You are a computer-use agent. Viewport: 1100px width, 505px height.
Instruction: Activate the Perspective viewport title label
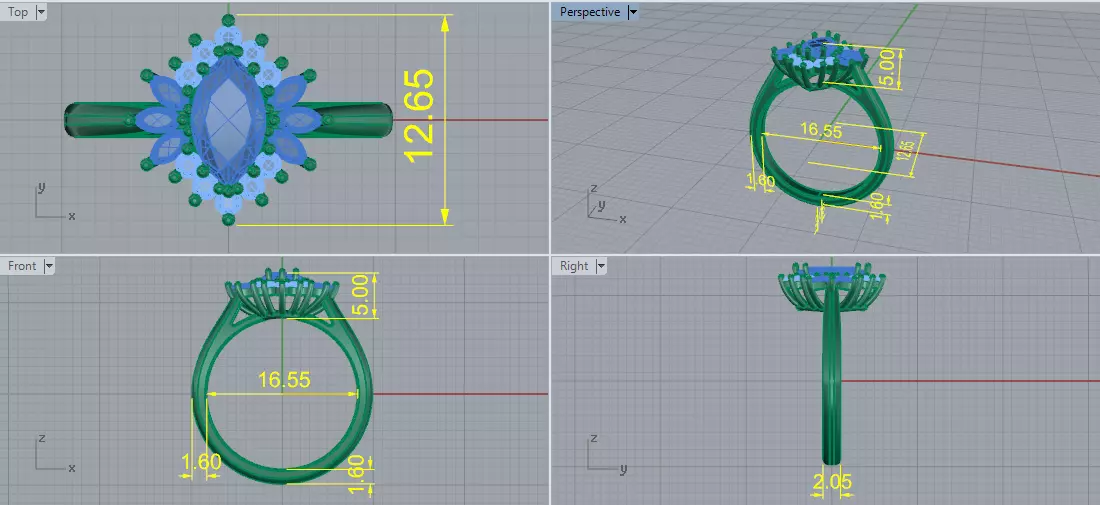tap(589, 12)
